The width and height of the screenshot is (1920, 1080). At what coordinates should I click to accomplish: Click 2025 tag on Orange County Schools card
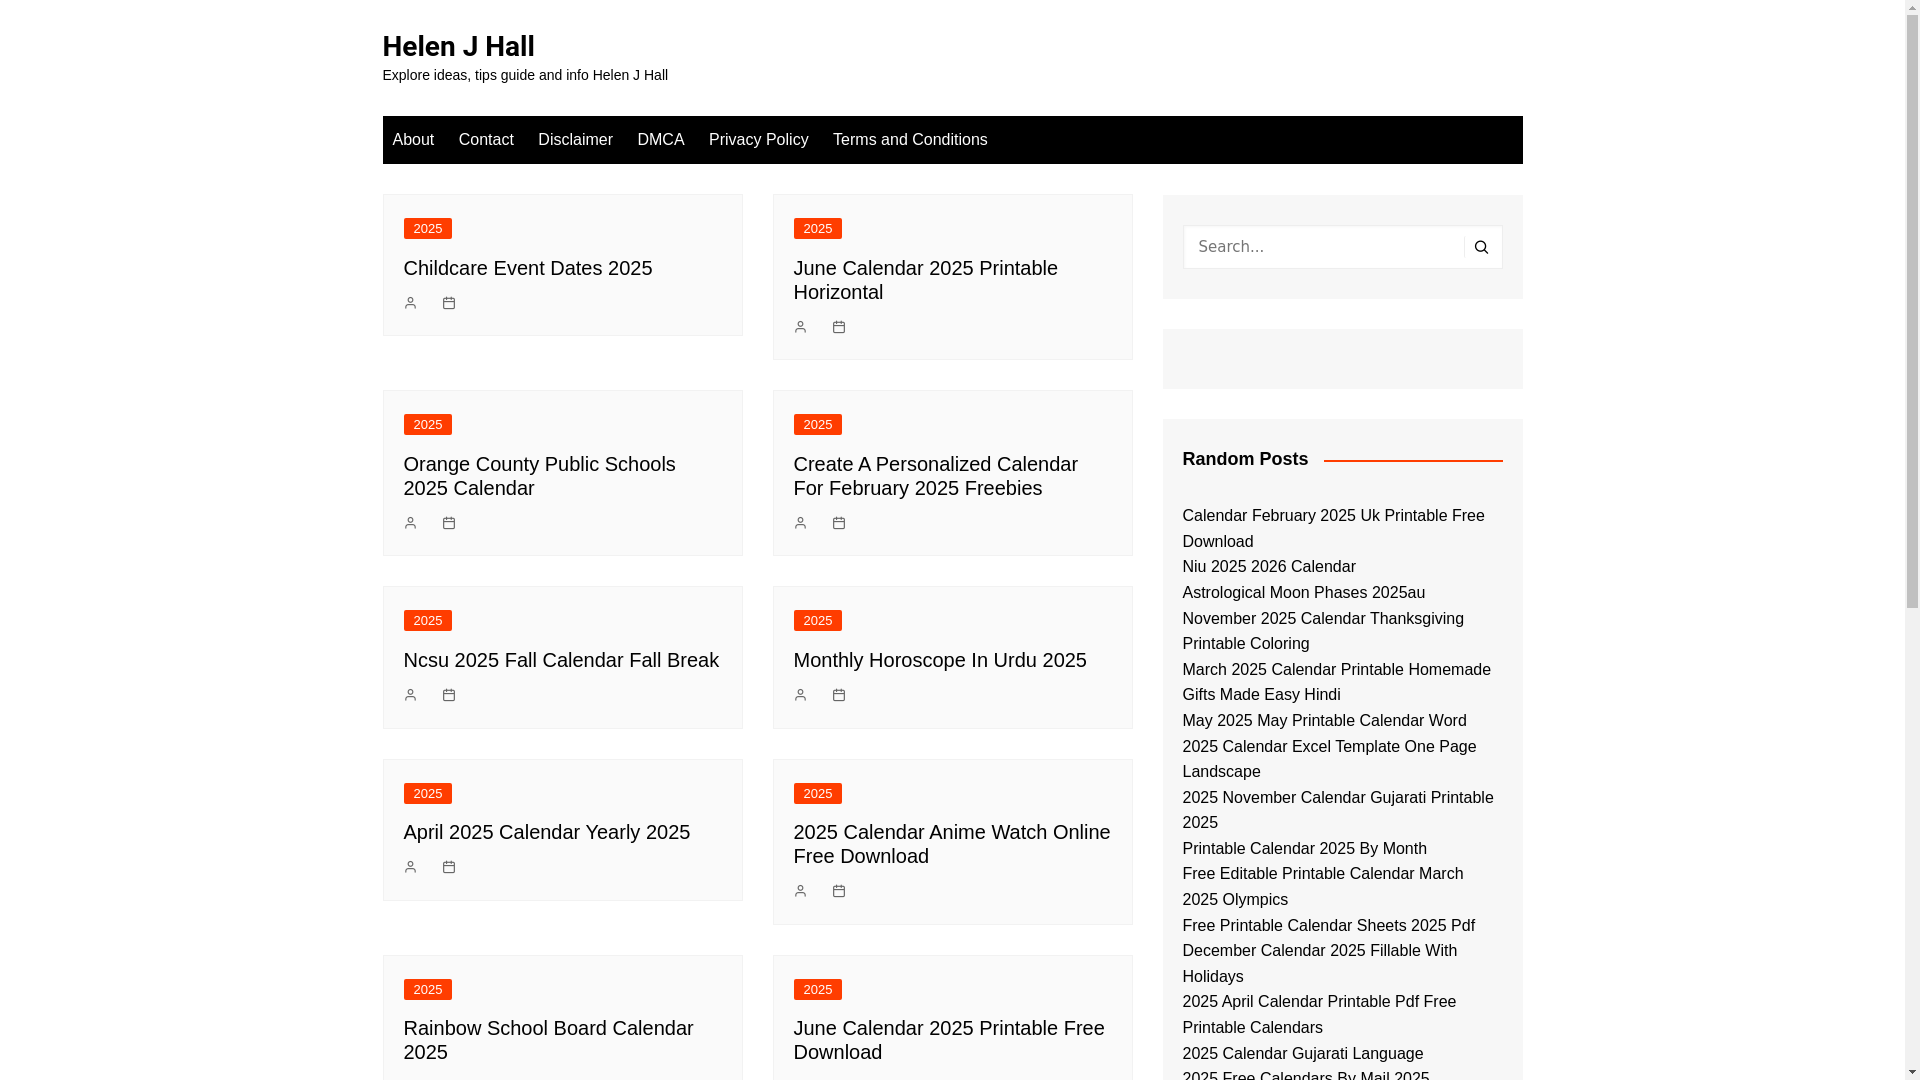tap(428, 425)
